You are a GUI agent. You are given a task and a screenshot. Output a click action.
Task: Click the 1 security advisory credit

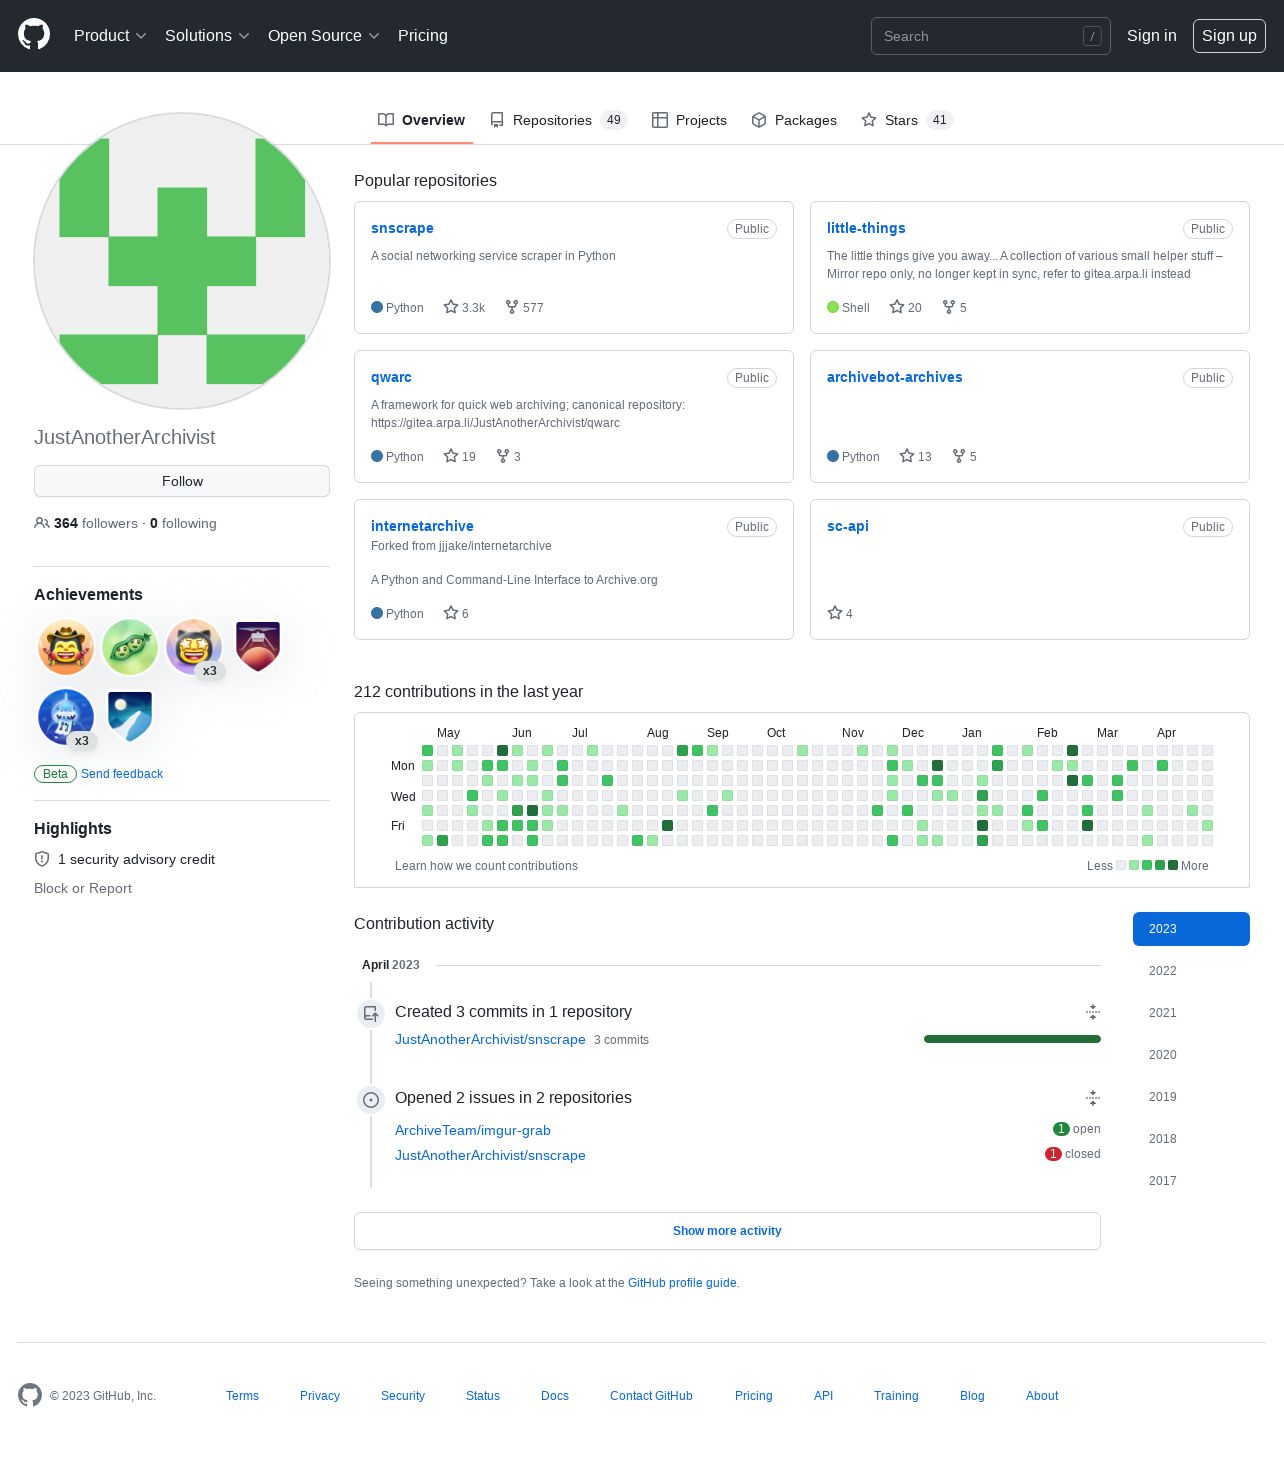tap(136, 859)
